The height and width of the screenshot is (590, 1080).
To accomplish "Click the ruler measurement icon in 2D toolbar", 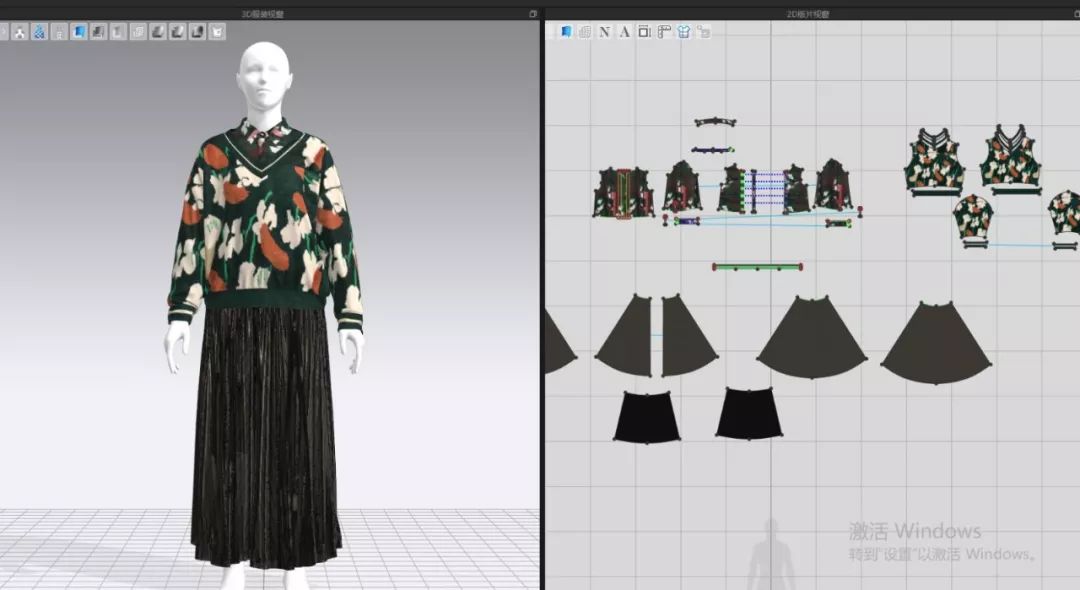I will [x=664, y=32].
